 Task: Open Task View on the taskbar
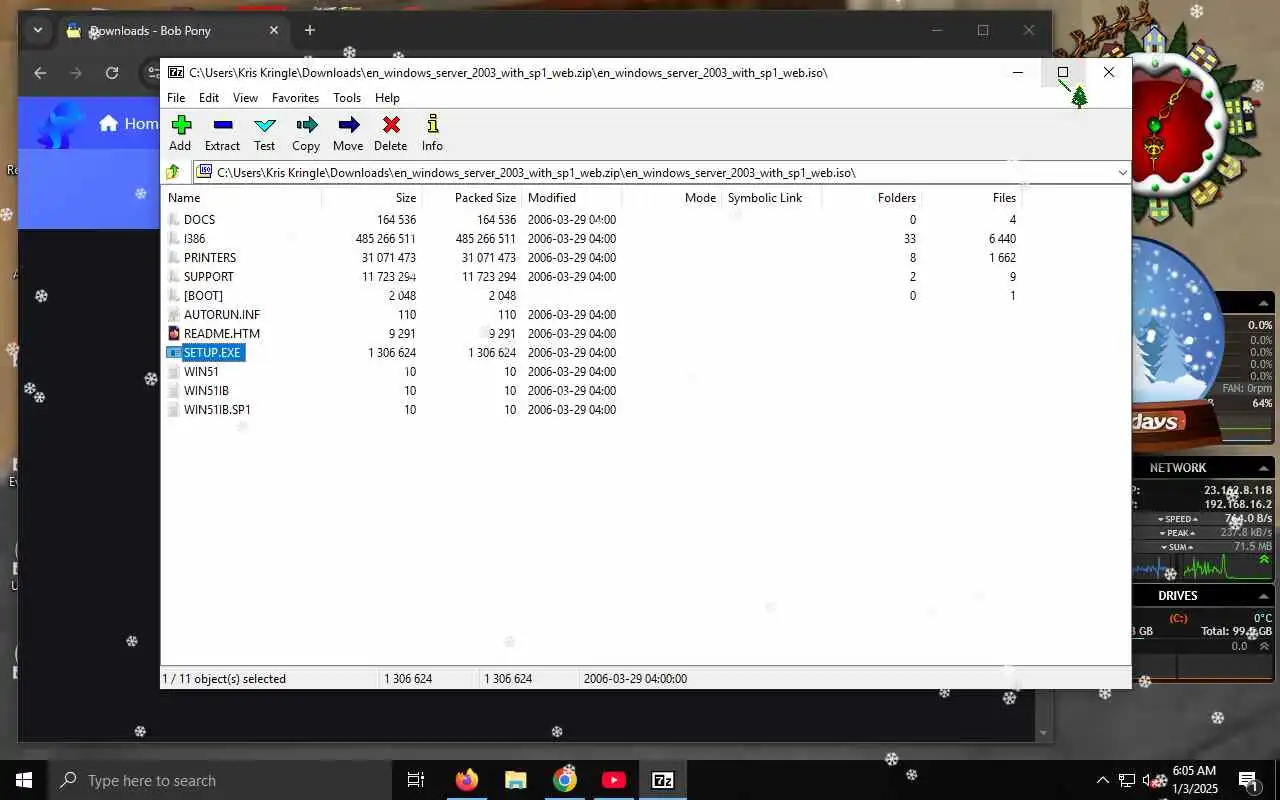pos(416,780)
